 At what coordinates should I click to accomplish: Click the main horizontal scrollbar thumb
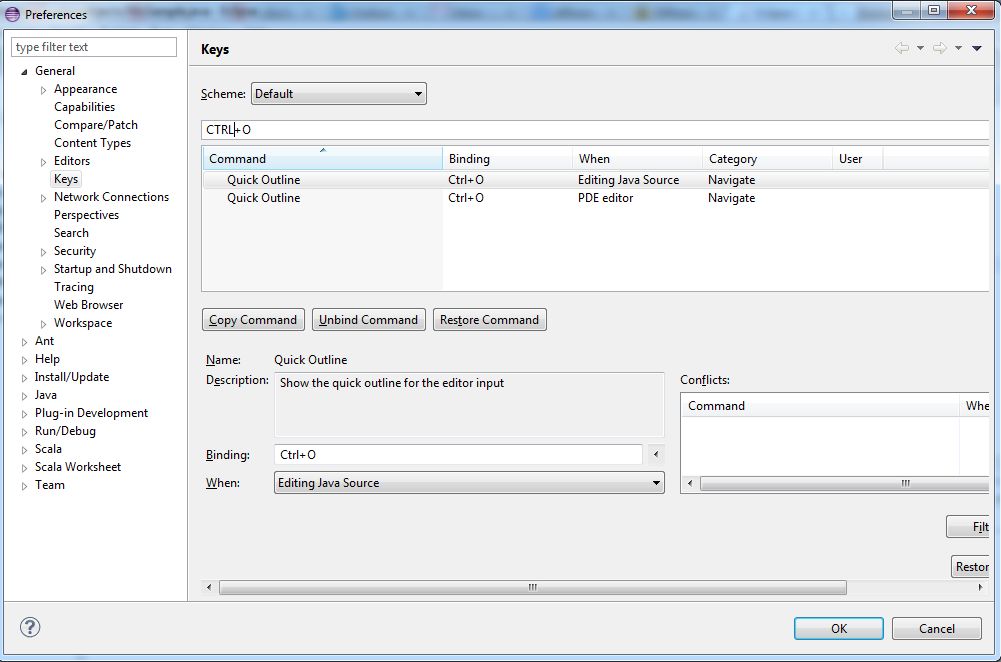pyautogui.click(x=533, y=587)
